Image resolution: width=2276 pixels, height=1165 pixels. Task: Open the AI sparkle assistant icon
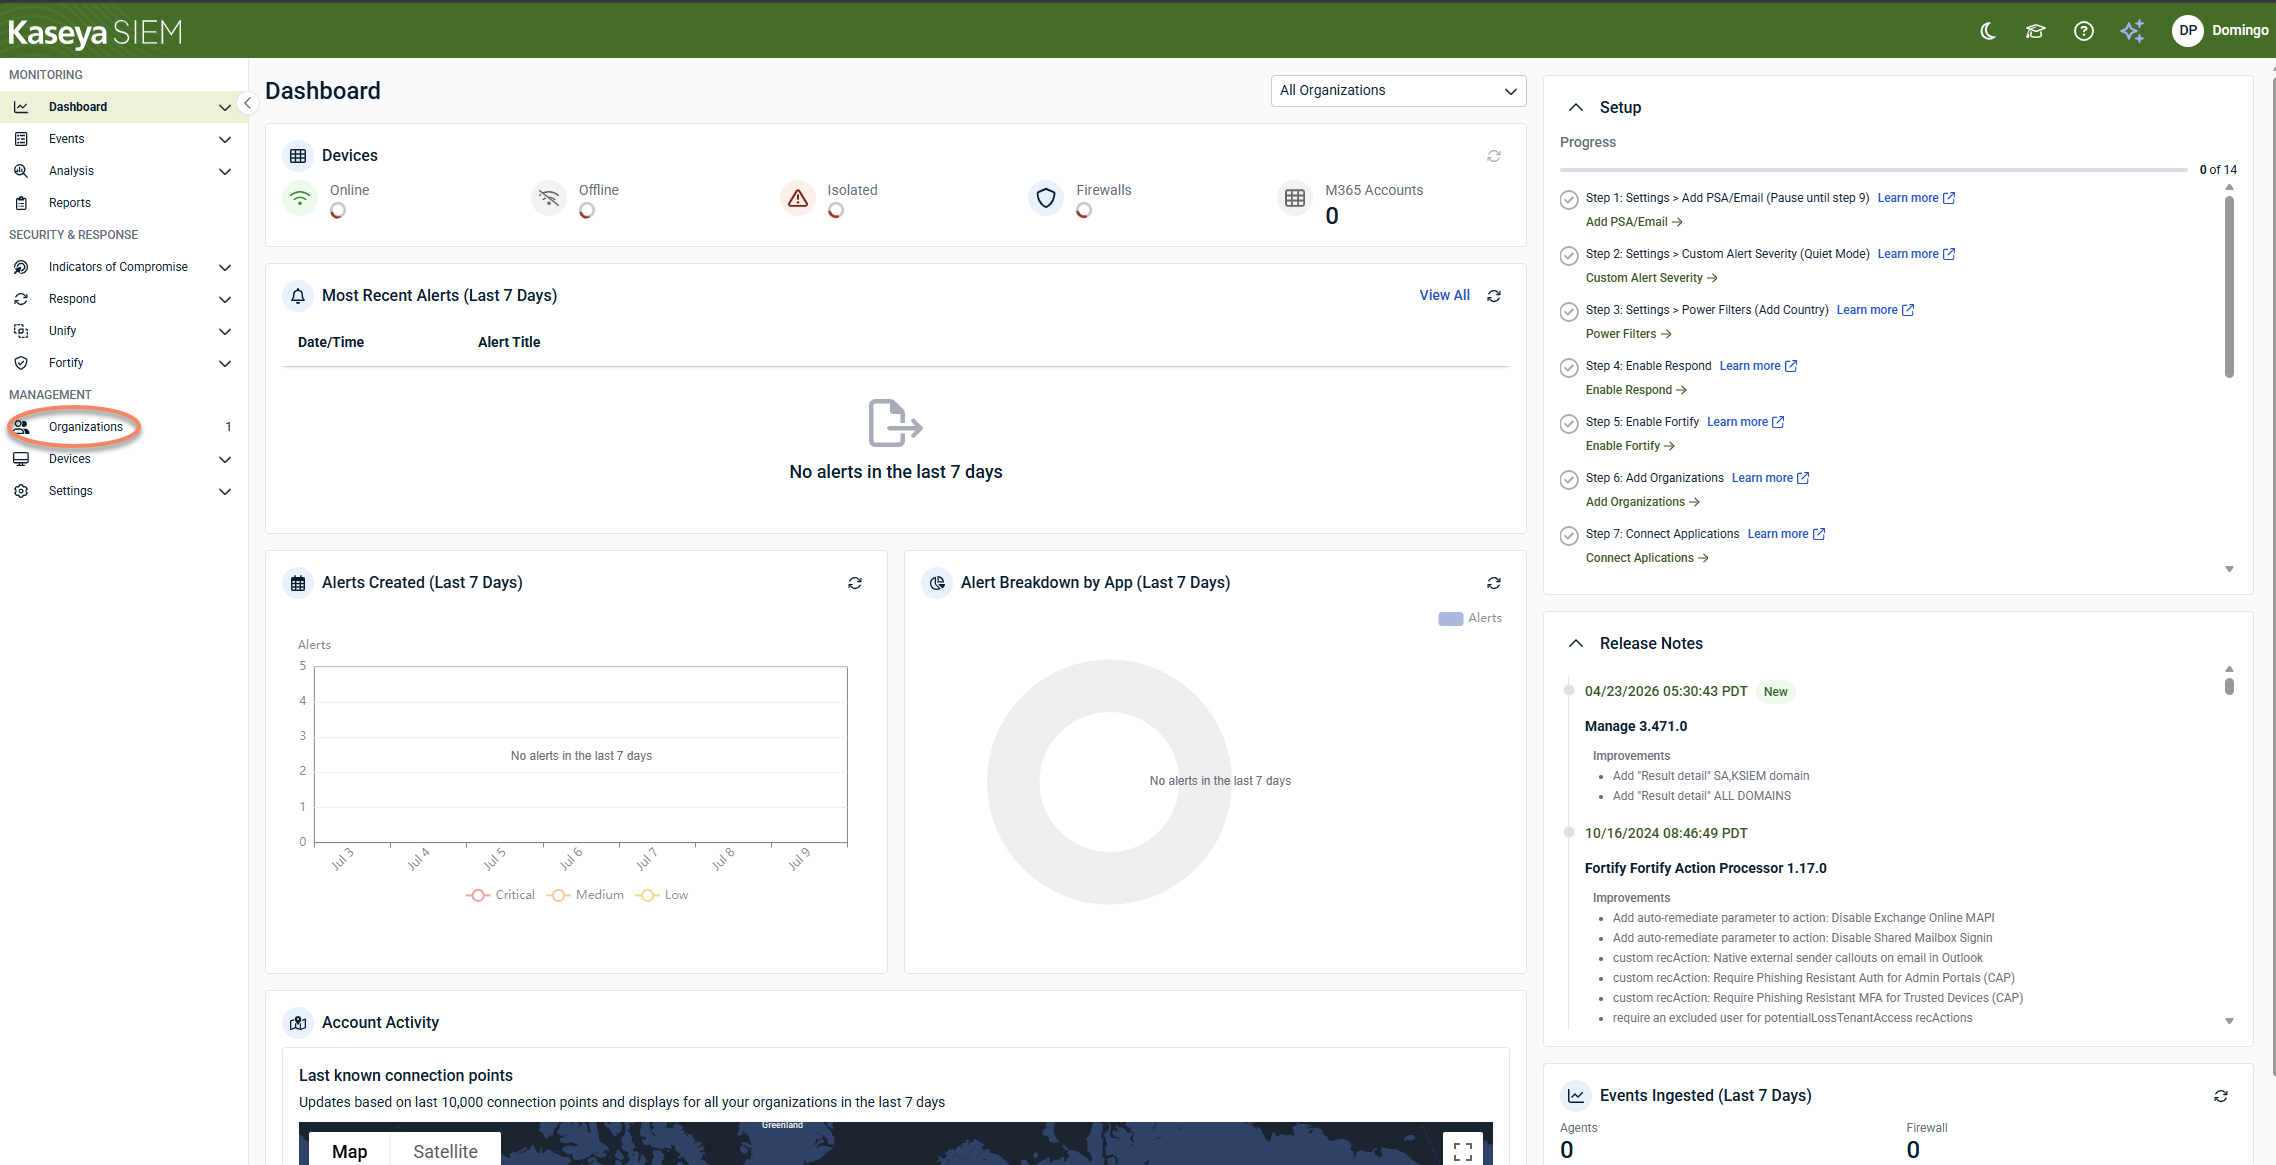point(2132,31)
